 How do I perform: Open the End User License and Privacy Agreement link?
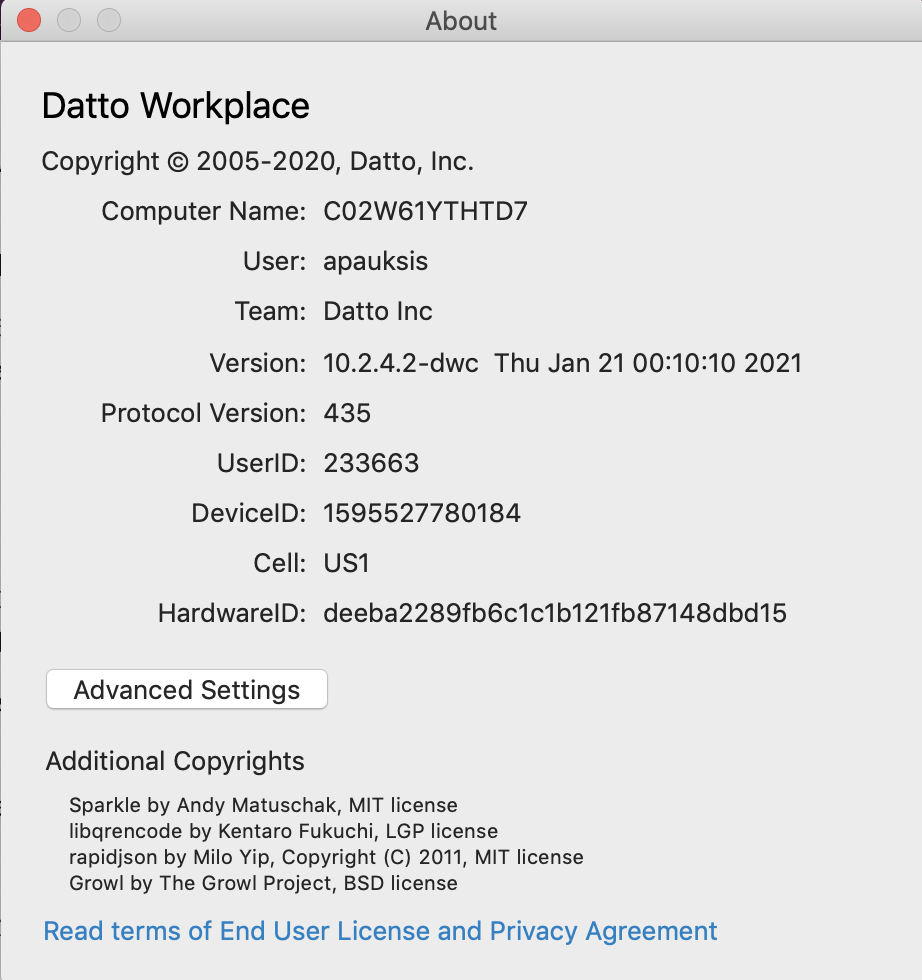tap(380, 931)
